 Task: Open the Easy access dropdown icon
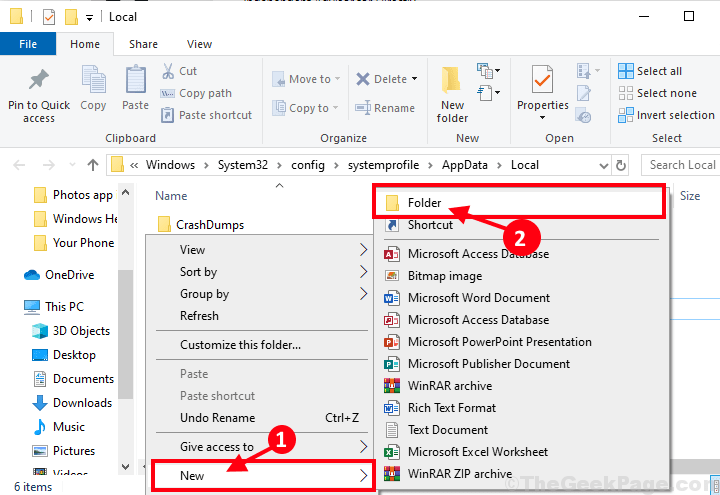click(488, 93)
